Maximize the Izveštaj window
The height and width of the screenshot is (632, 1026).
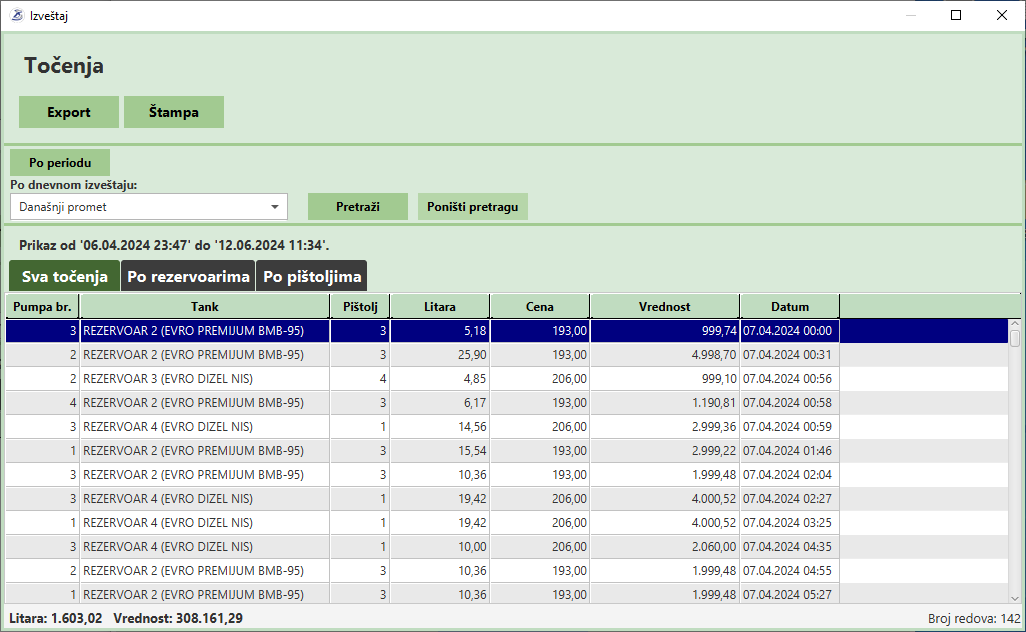(x=956, y=15)
